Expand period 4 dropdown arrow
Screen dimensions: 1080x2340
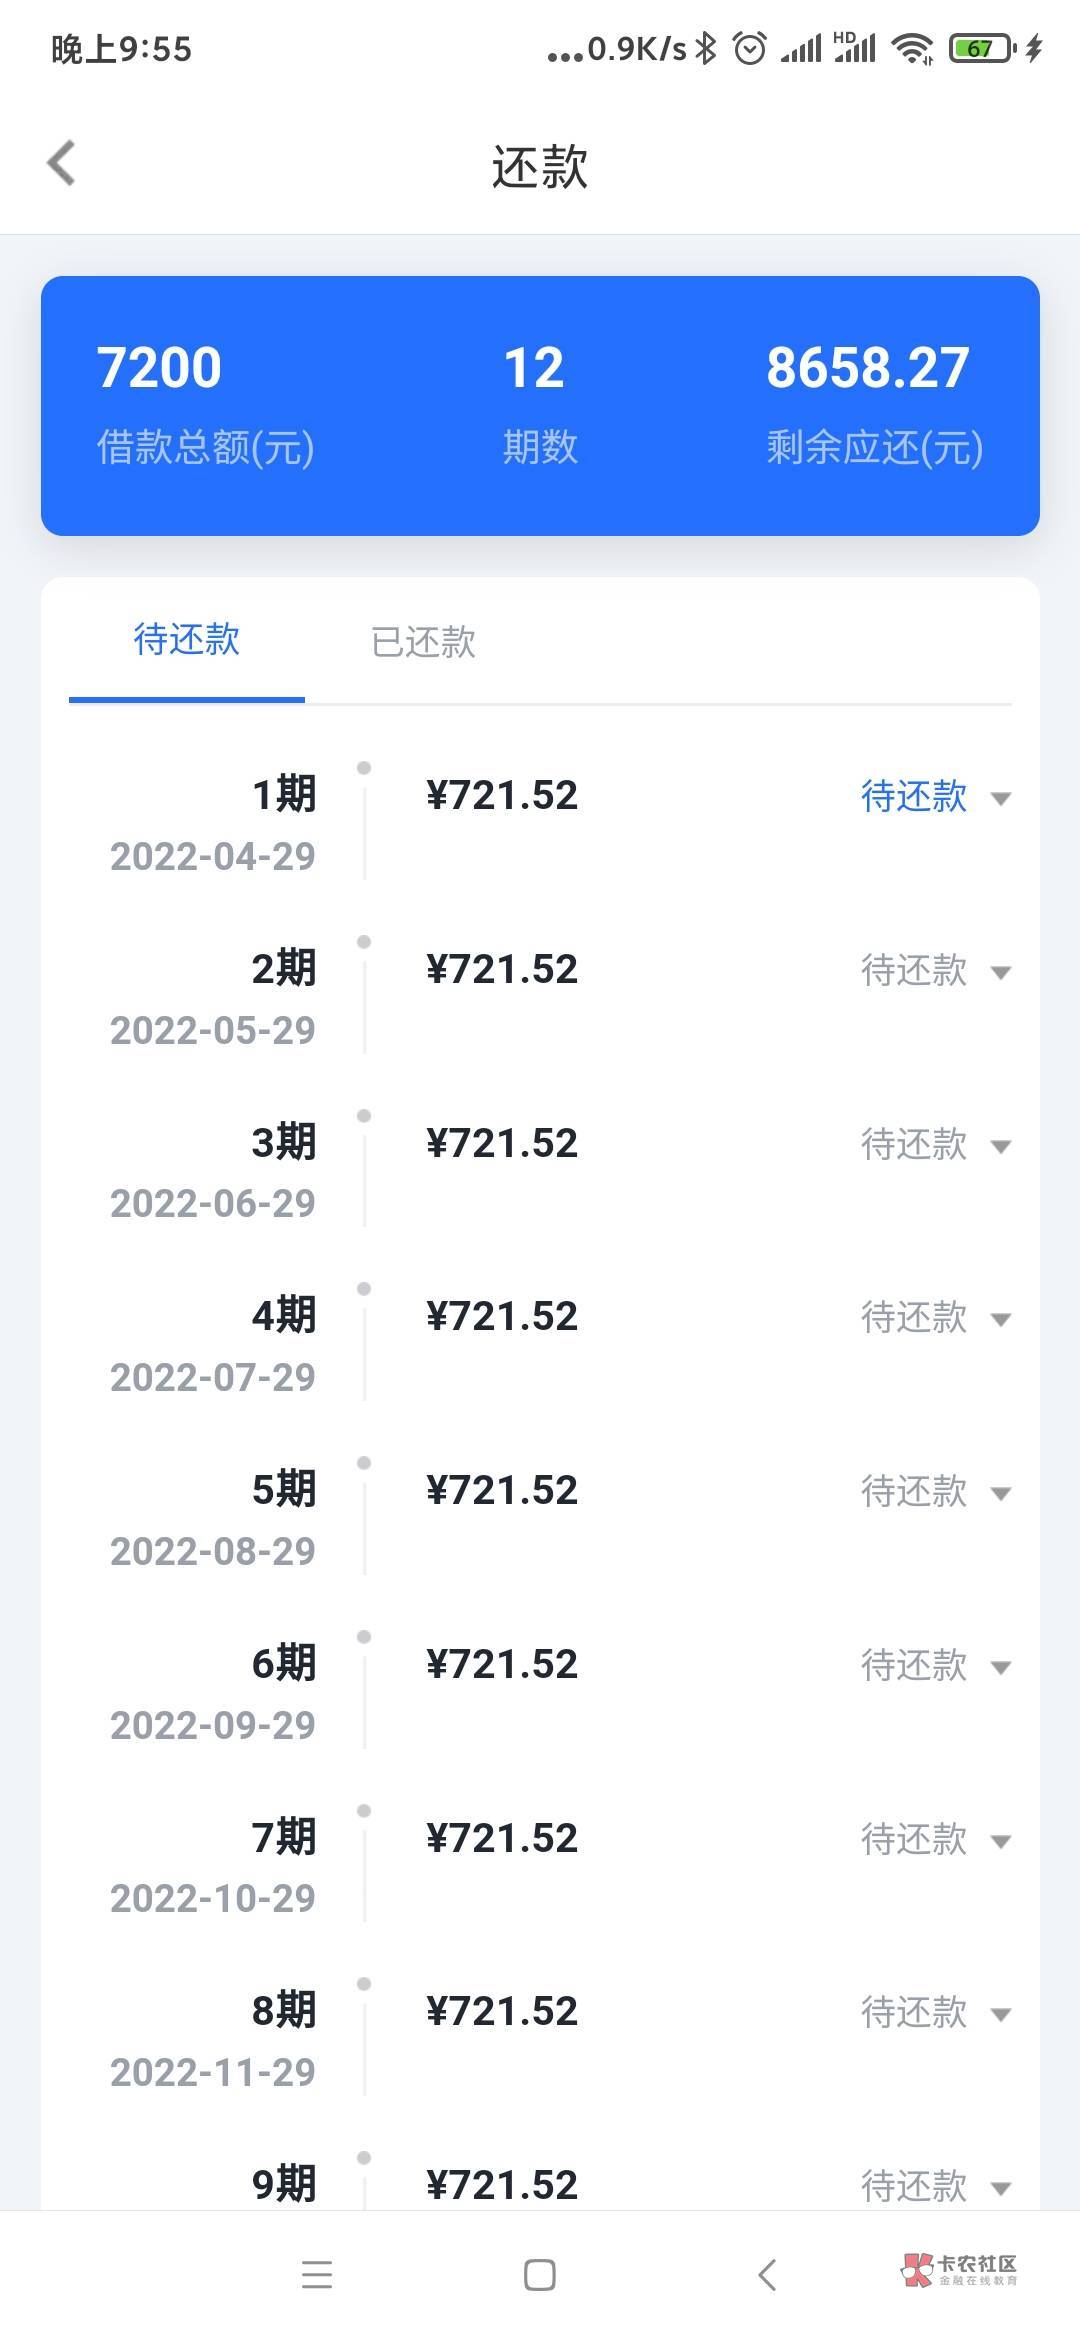(x=1000, y=1319)
